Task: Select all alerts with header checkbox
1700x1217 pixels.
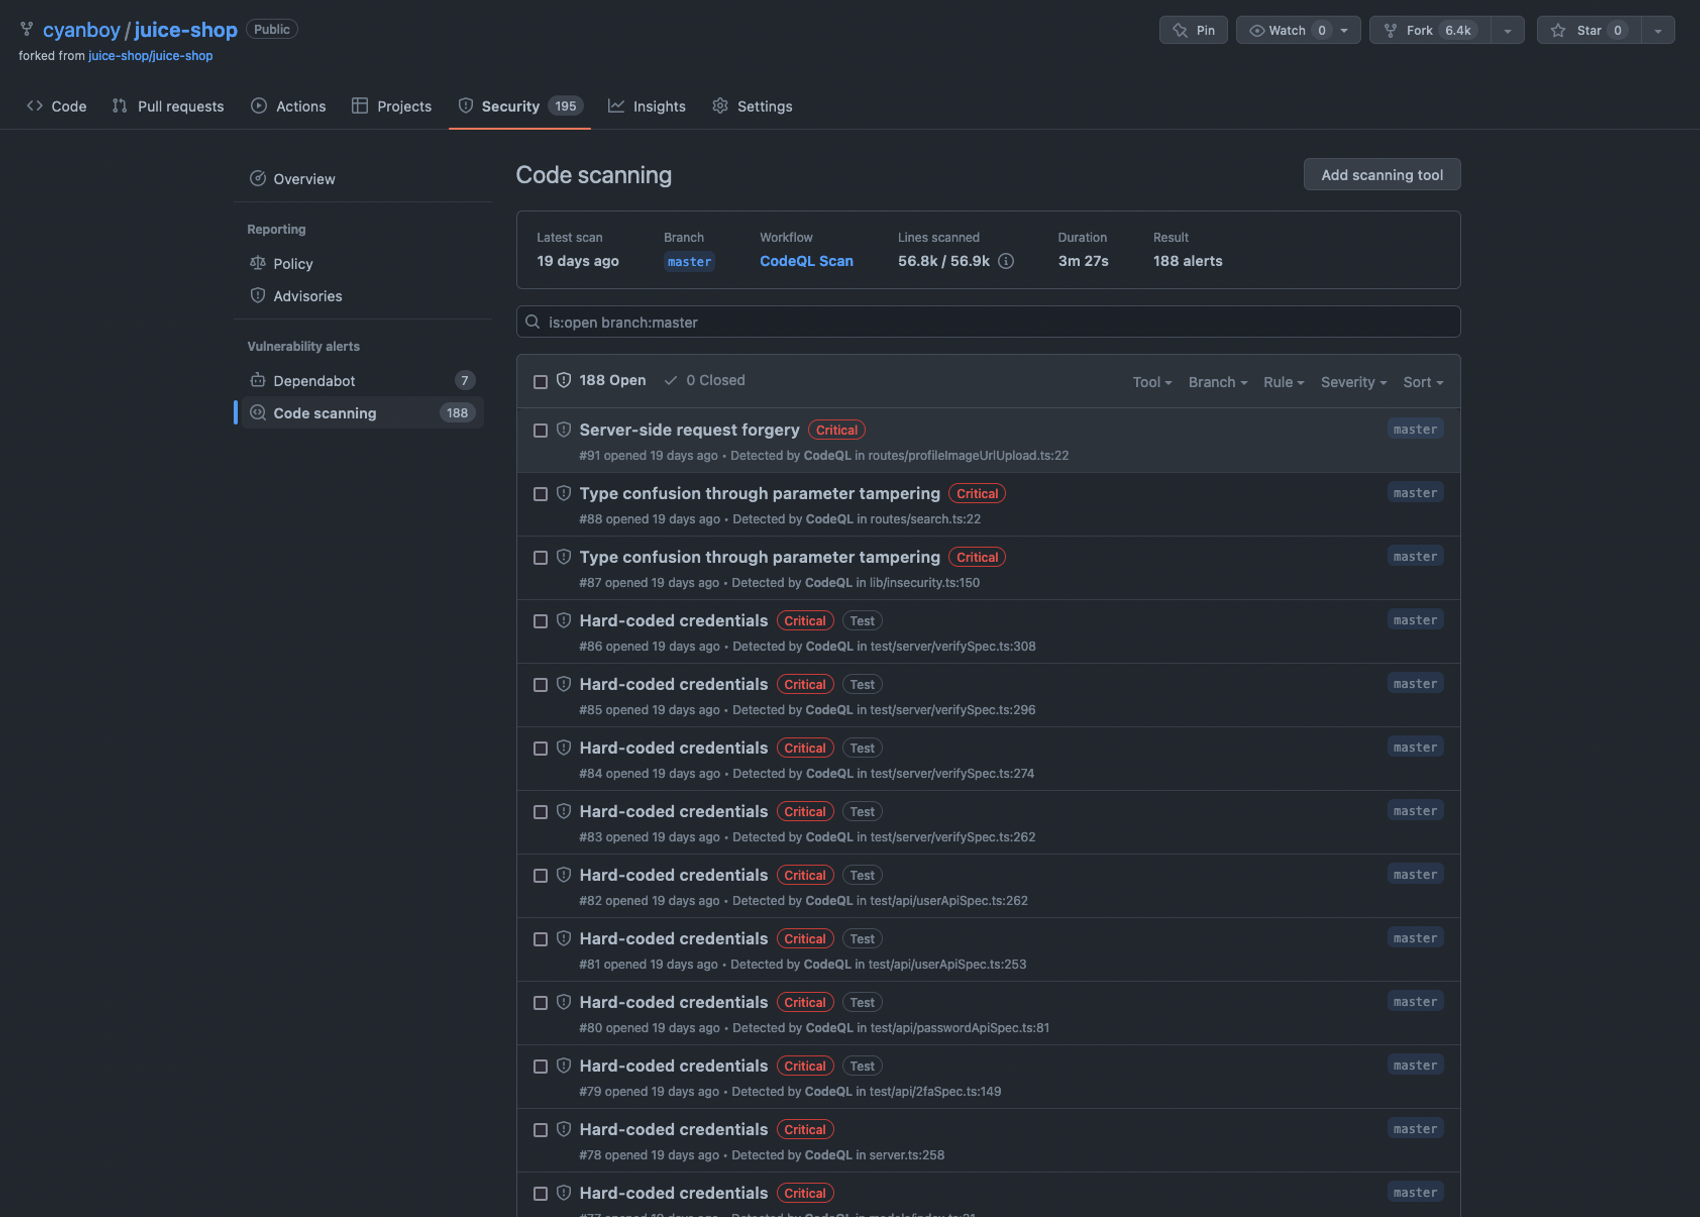Action: [540, 382]
